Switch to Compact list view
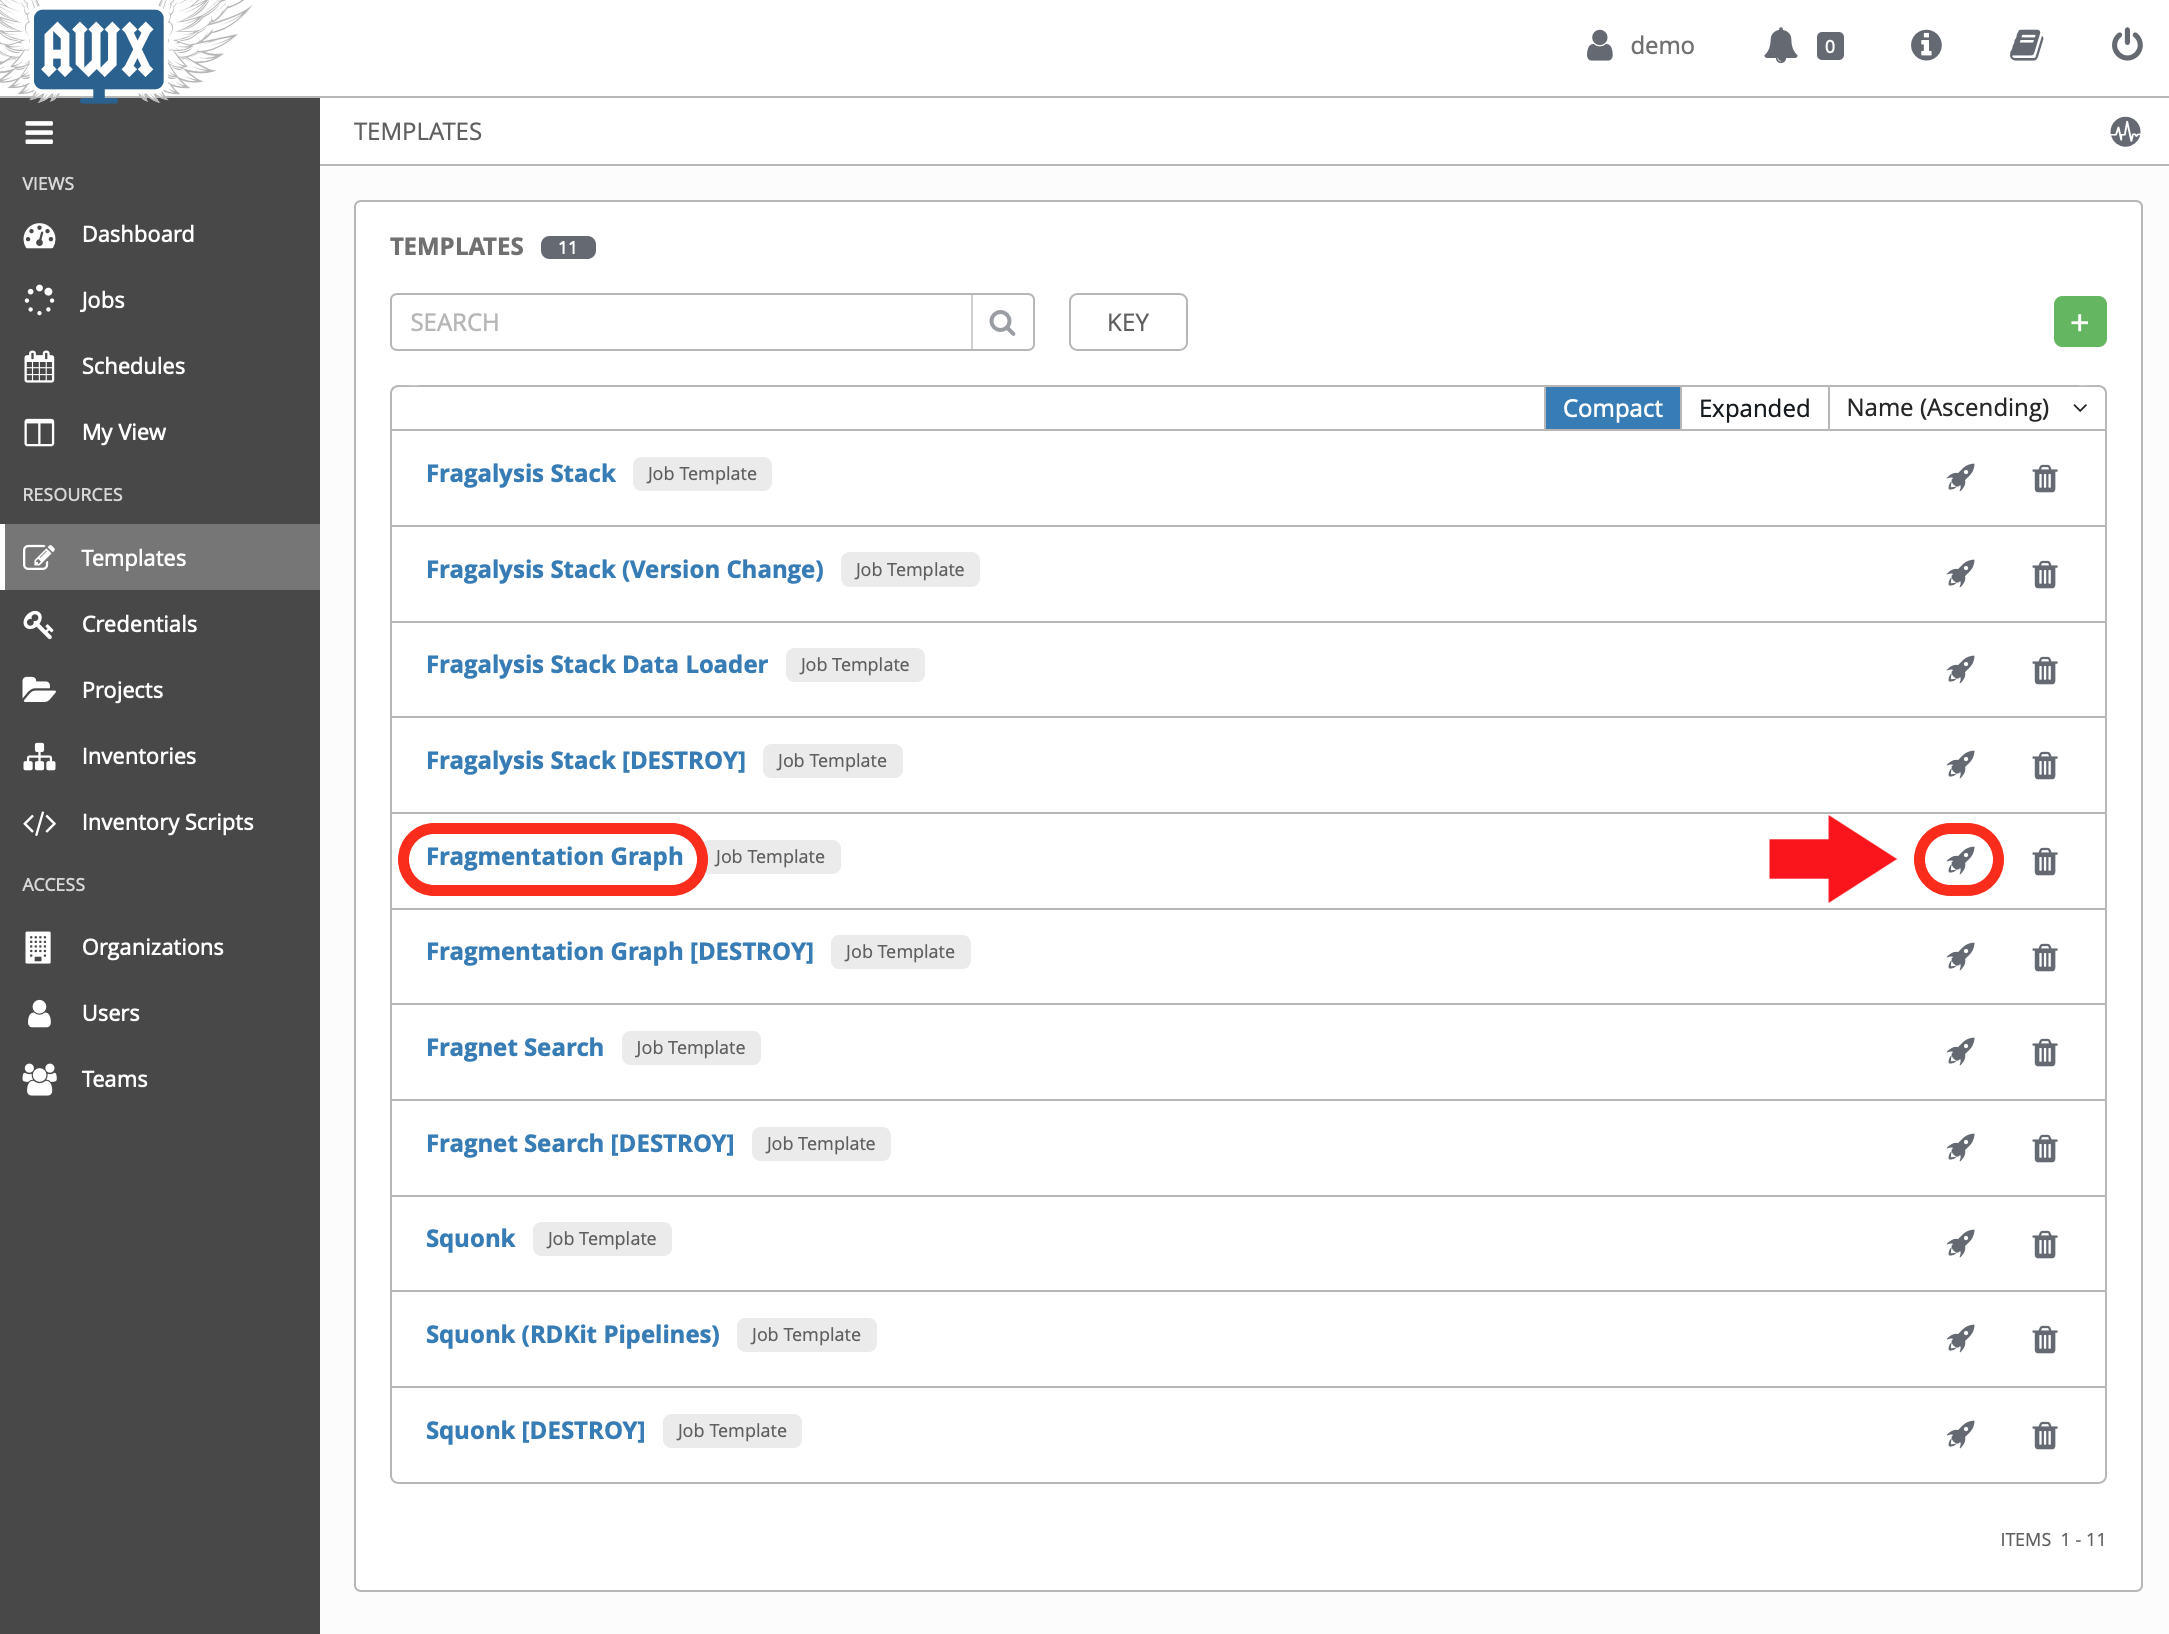Viewport: 2169px width, 1634px height. (x=1612, y=408)
